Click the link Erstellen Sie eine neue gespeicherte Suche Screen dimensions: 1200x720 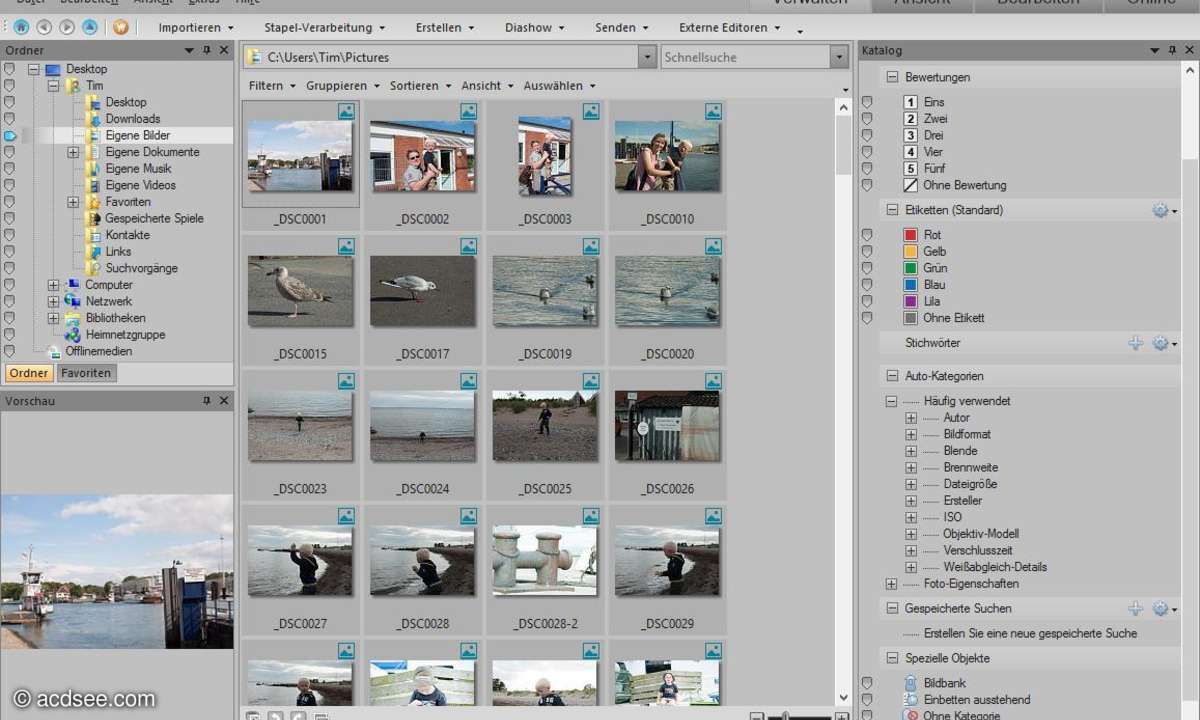pyautogui.click(x=1030, y=633)
